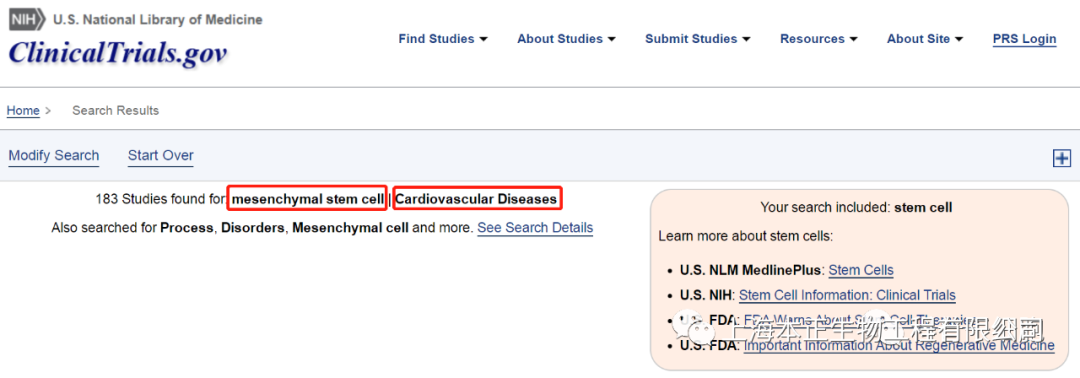Screen dimensions: 1080x378
Task: Click Start Over
Action: coord(160,156)
